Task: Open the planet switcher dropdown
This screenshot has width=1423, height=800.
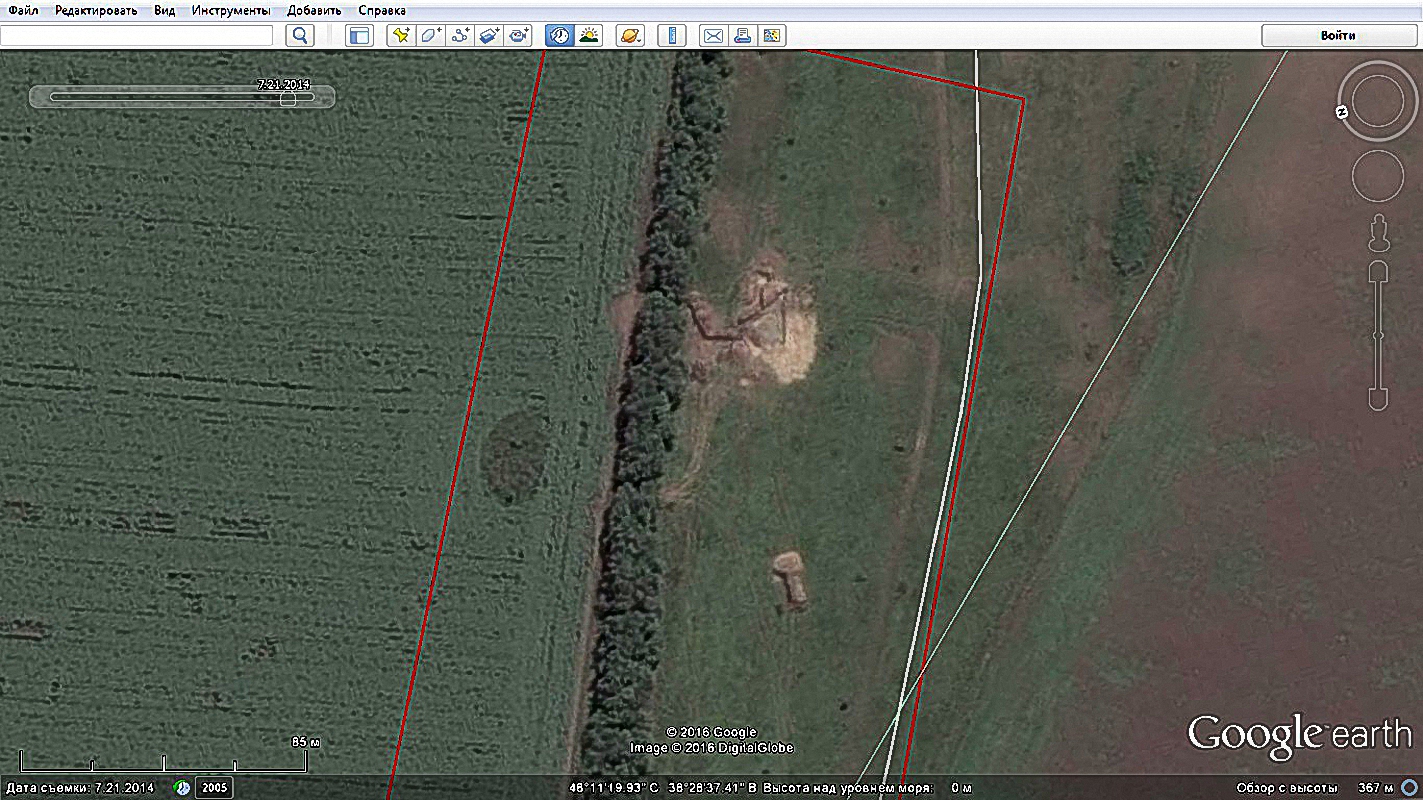Action: (x=631, y=36)
